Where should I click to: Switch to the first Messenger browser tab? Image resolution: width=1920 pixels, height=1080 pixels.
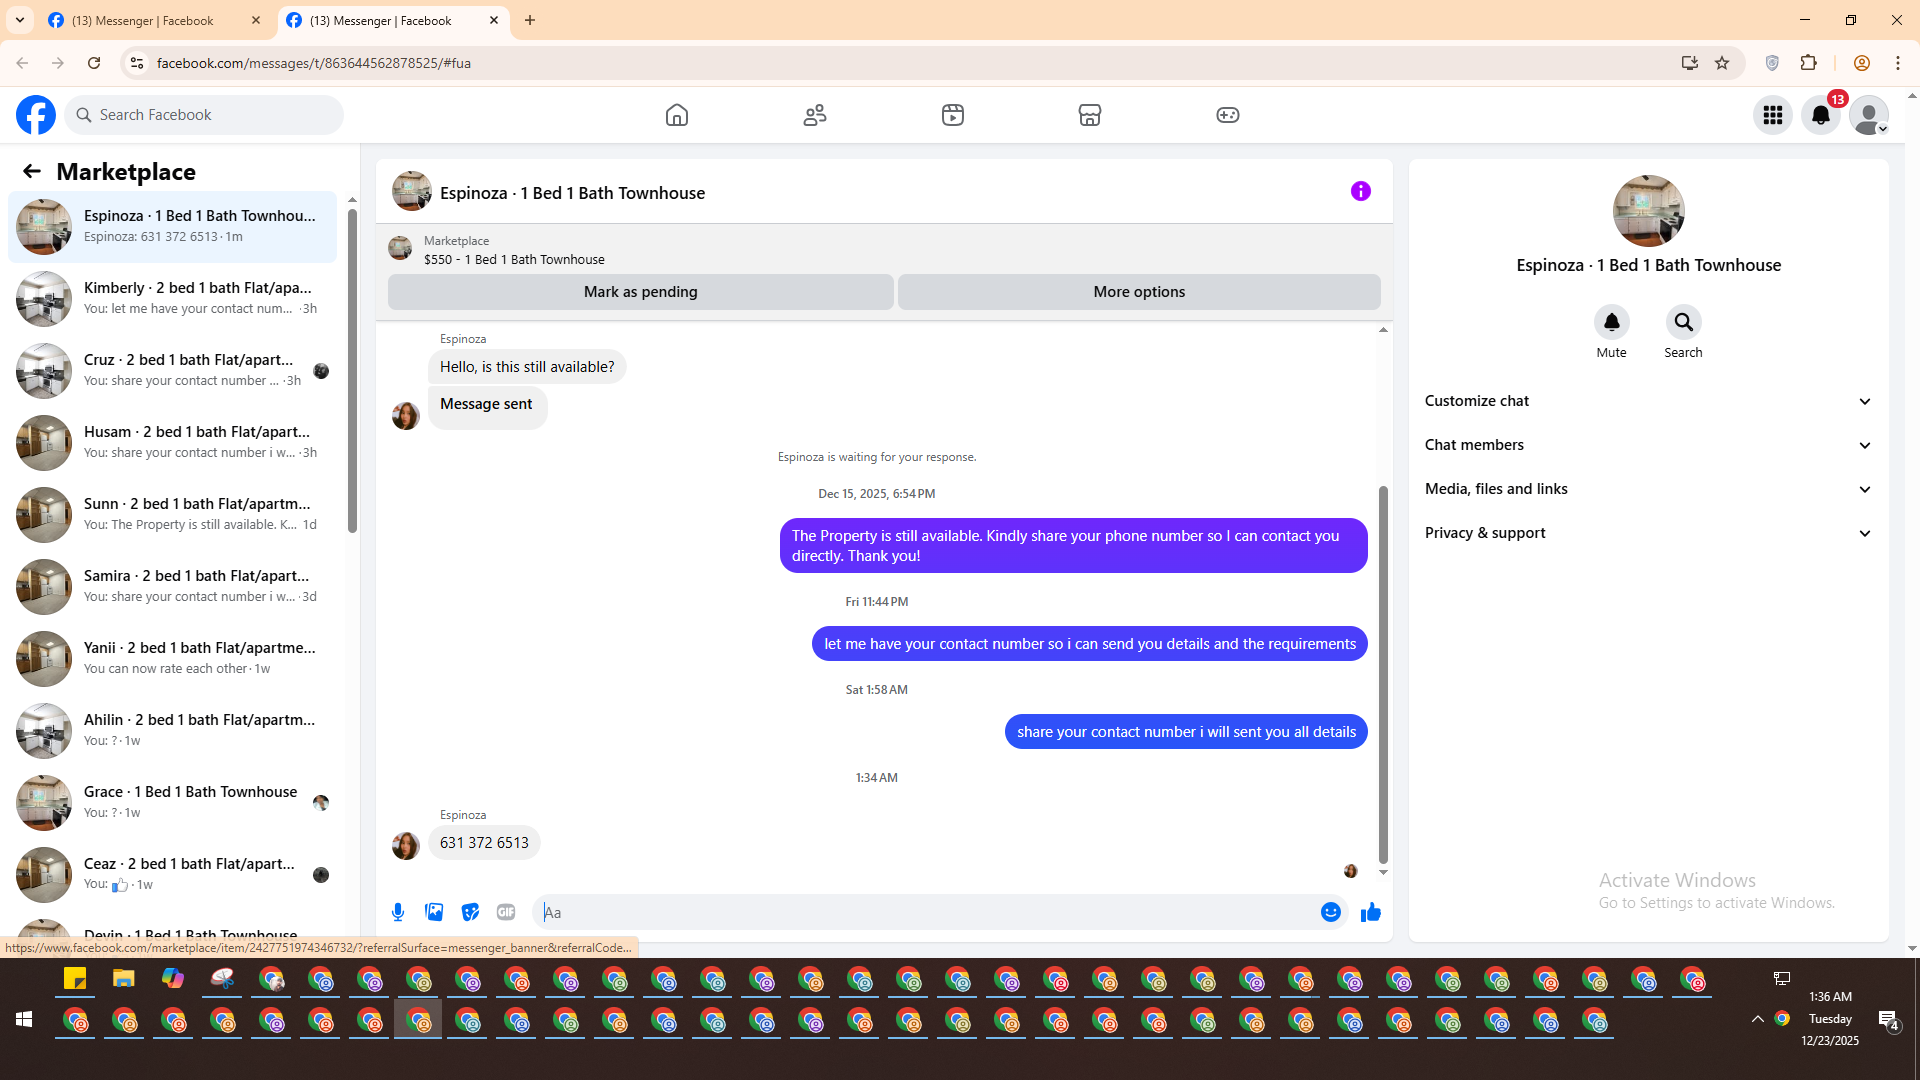[x=155, y=21]
